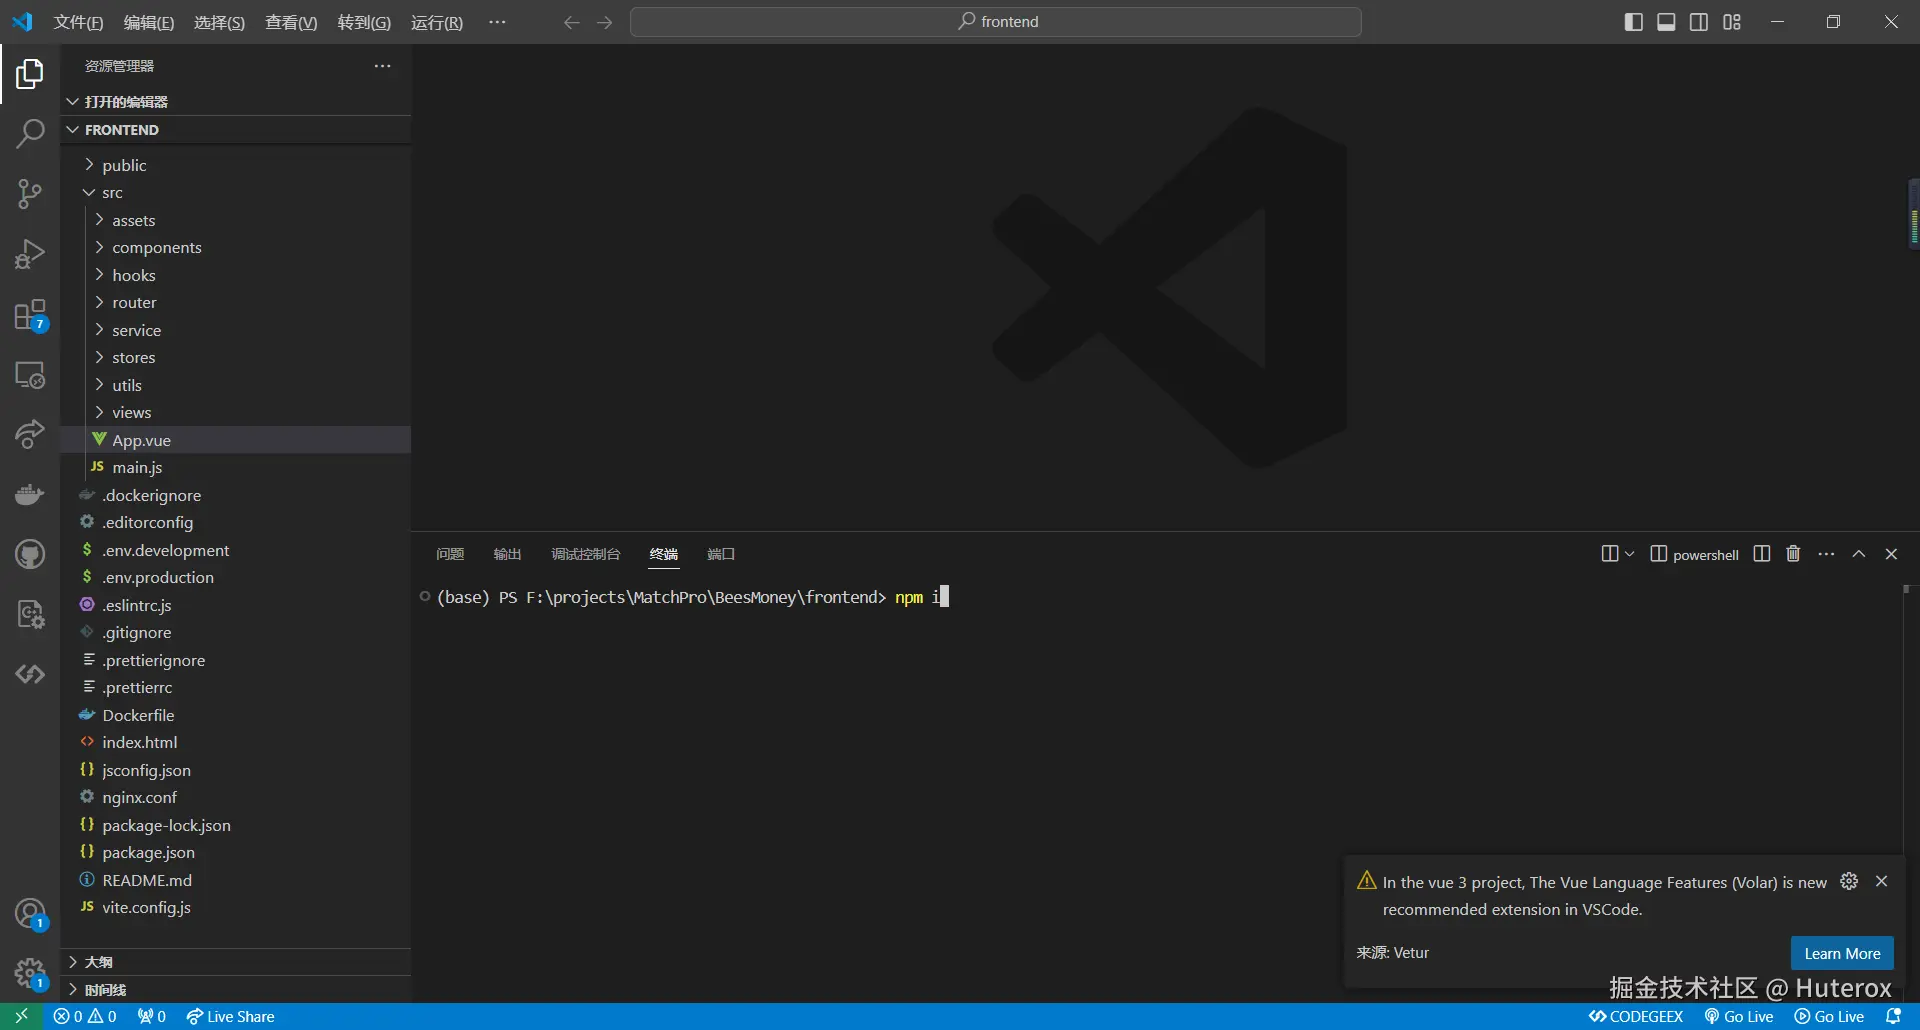Viewport: 1920px width, 1030px height.
Task: Click the frontend command center search box
Action: [x=996, y=22]
